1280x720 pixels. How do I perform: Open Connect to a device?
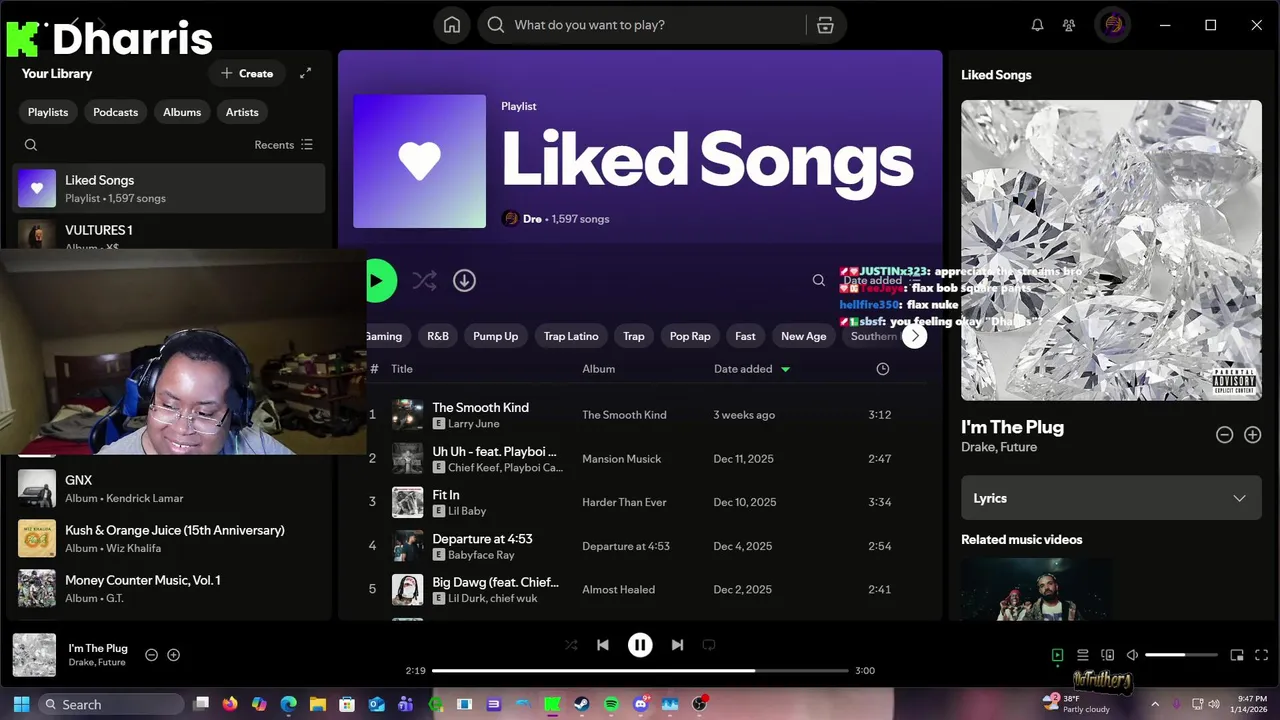tap(1107, 655)
